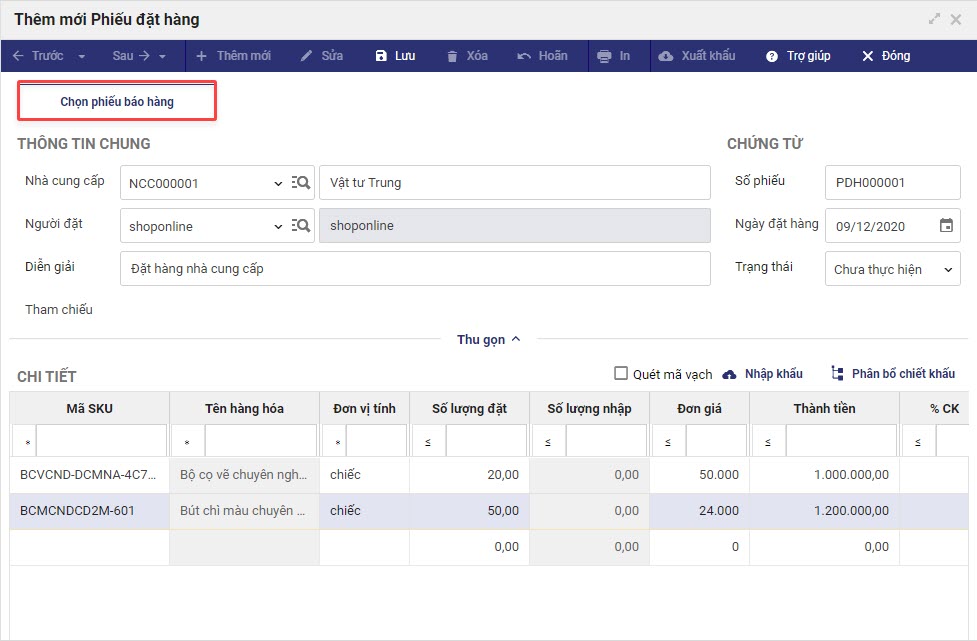Screen dimensions: 977x641
Task: Click the search icon beside Nhà cung cấp
Action: [x=301, y=183]
